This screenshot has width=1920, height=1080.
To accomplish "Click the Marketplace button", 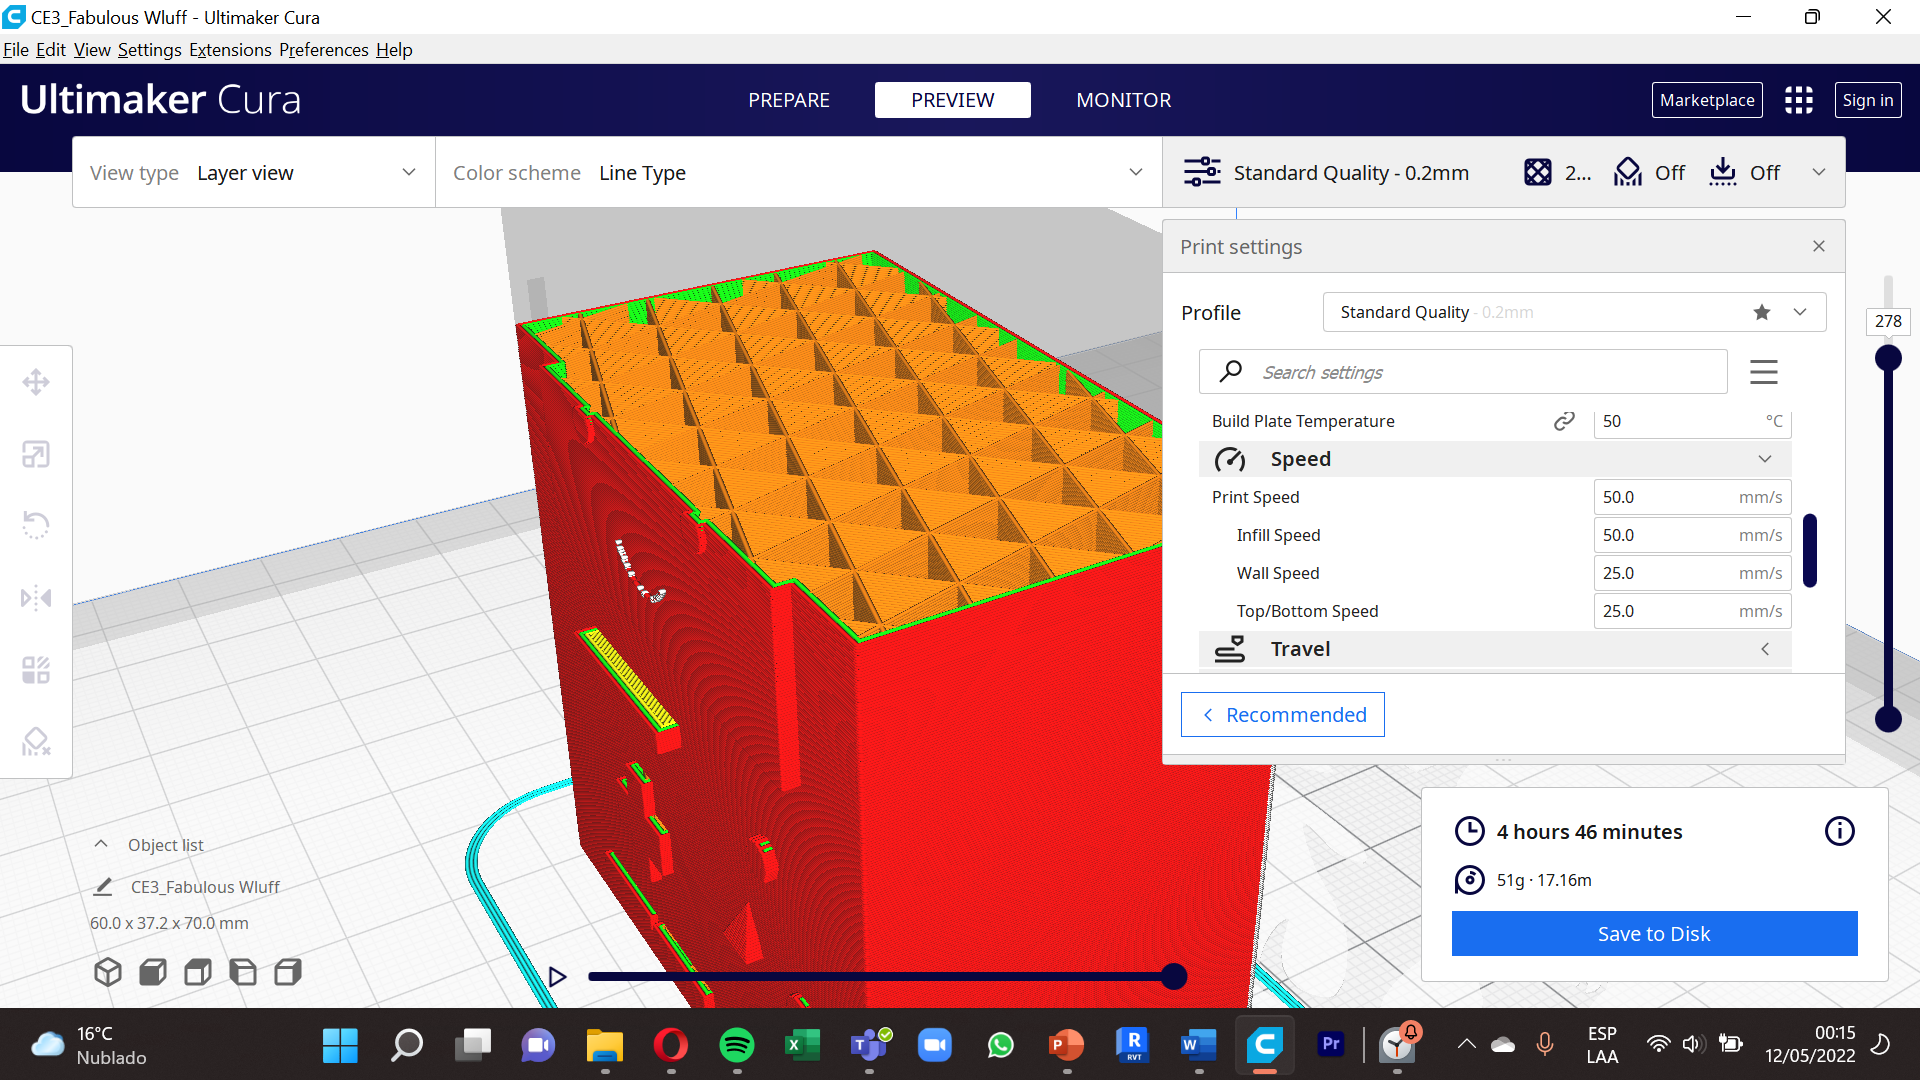I will [x=1707, y=100].
